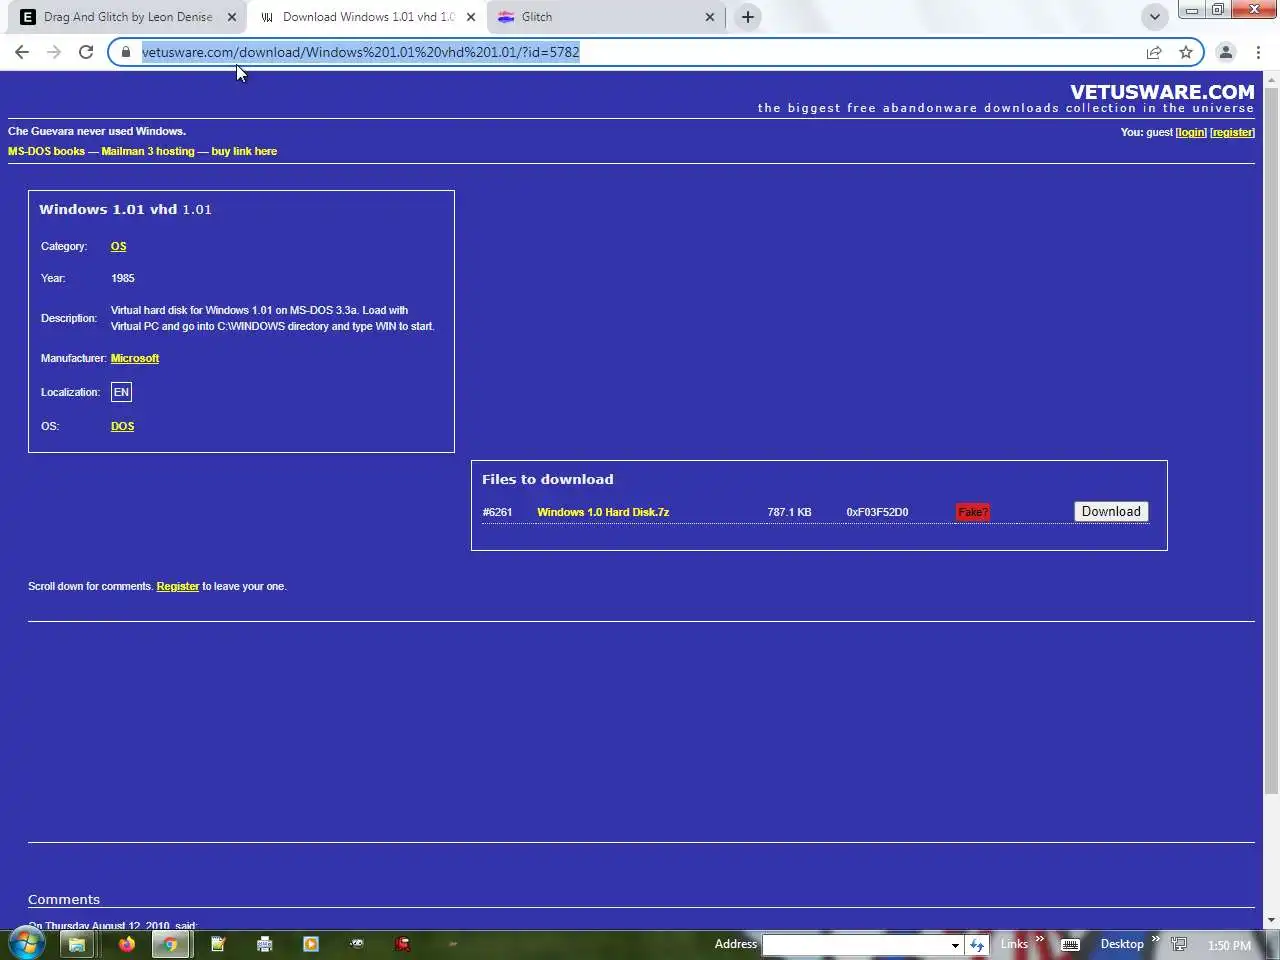Click the taskbar Address input field
The height and width of the screenshot is (960, 1280).
(854, 944)
